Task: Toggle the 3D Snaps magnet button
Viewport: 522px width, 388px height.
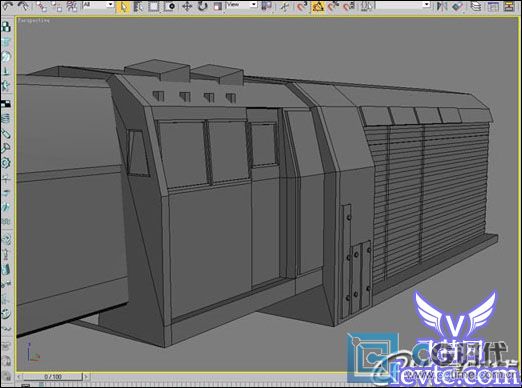Action: coord(302,6)
